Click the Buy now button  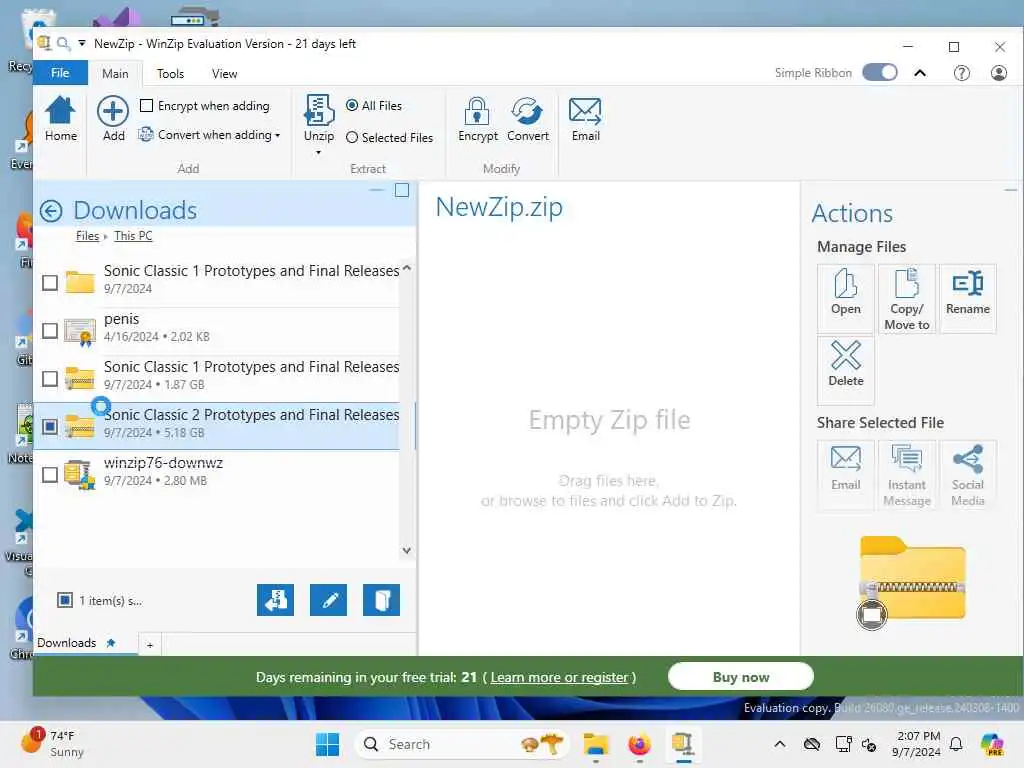pyautogui.click(x=741, y=677)
